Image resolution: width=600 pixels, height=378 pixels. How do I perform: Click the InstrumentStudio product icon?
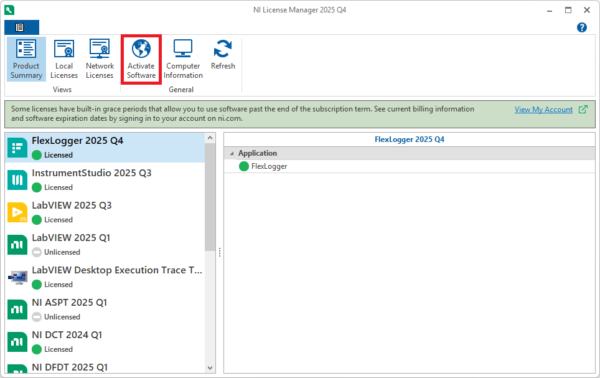click(x=17, y=180)
